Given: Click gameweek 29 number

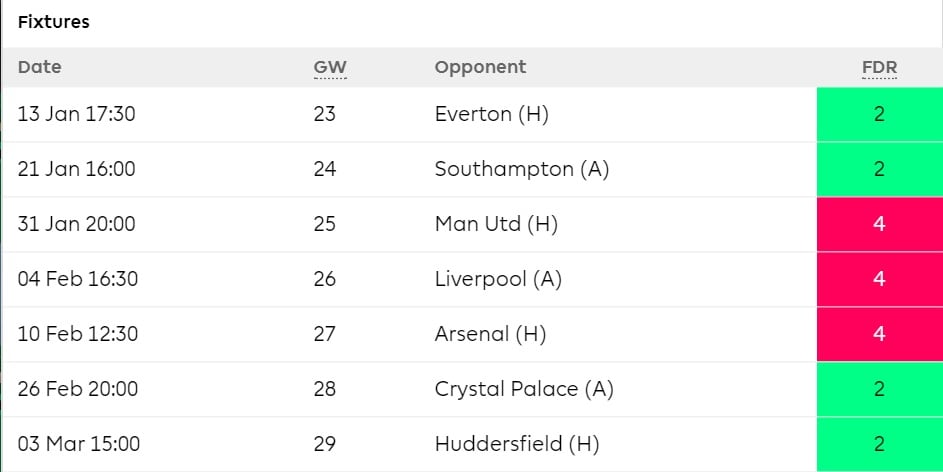Looking at the screenshot, I should pos(324,444).
